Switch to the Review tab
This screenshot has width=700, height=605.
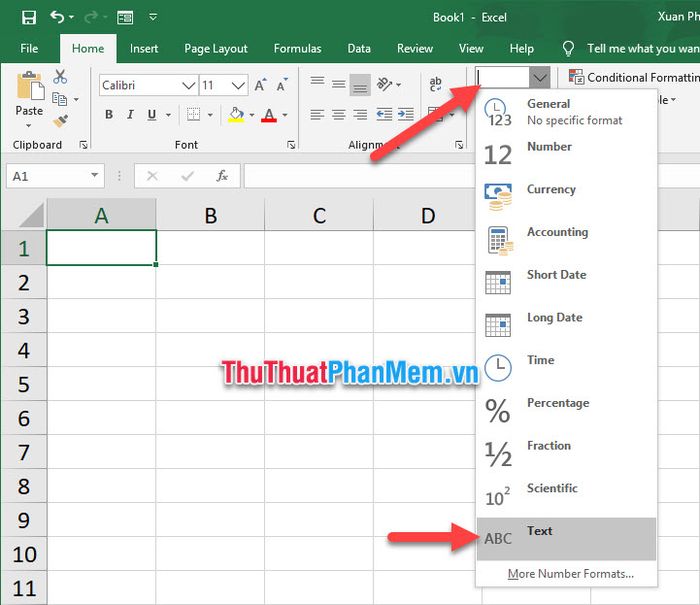[x=415, y=48]
